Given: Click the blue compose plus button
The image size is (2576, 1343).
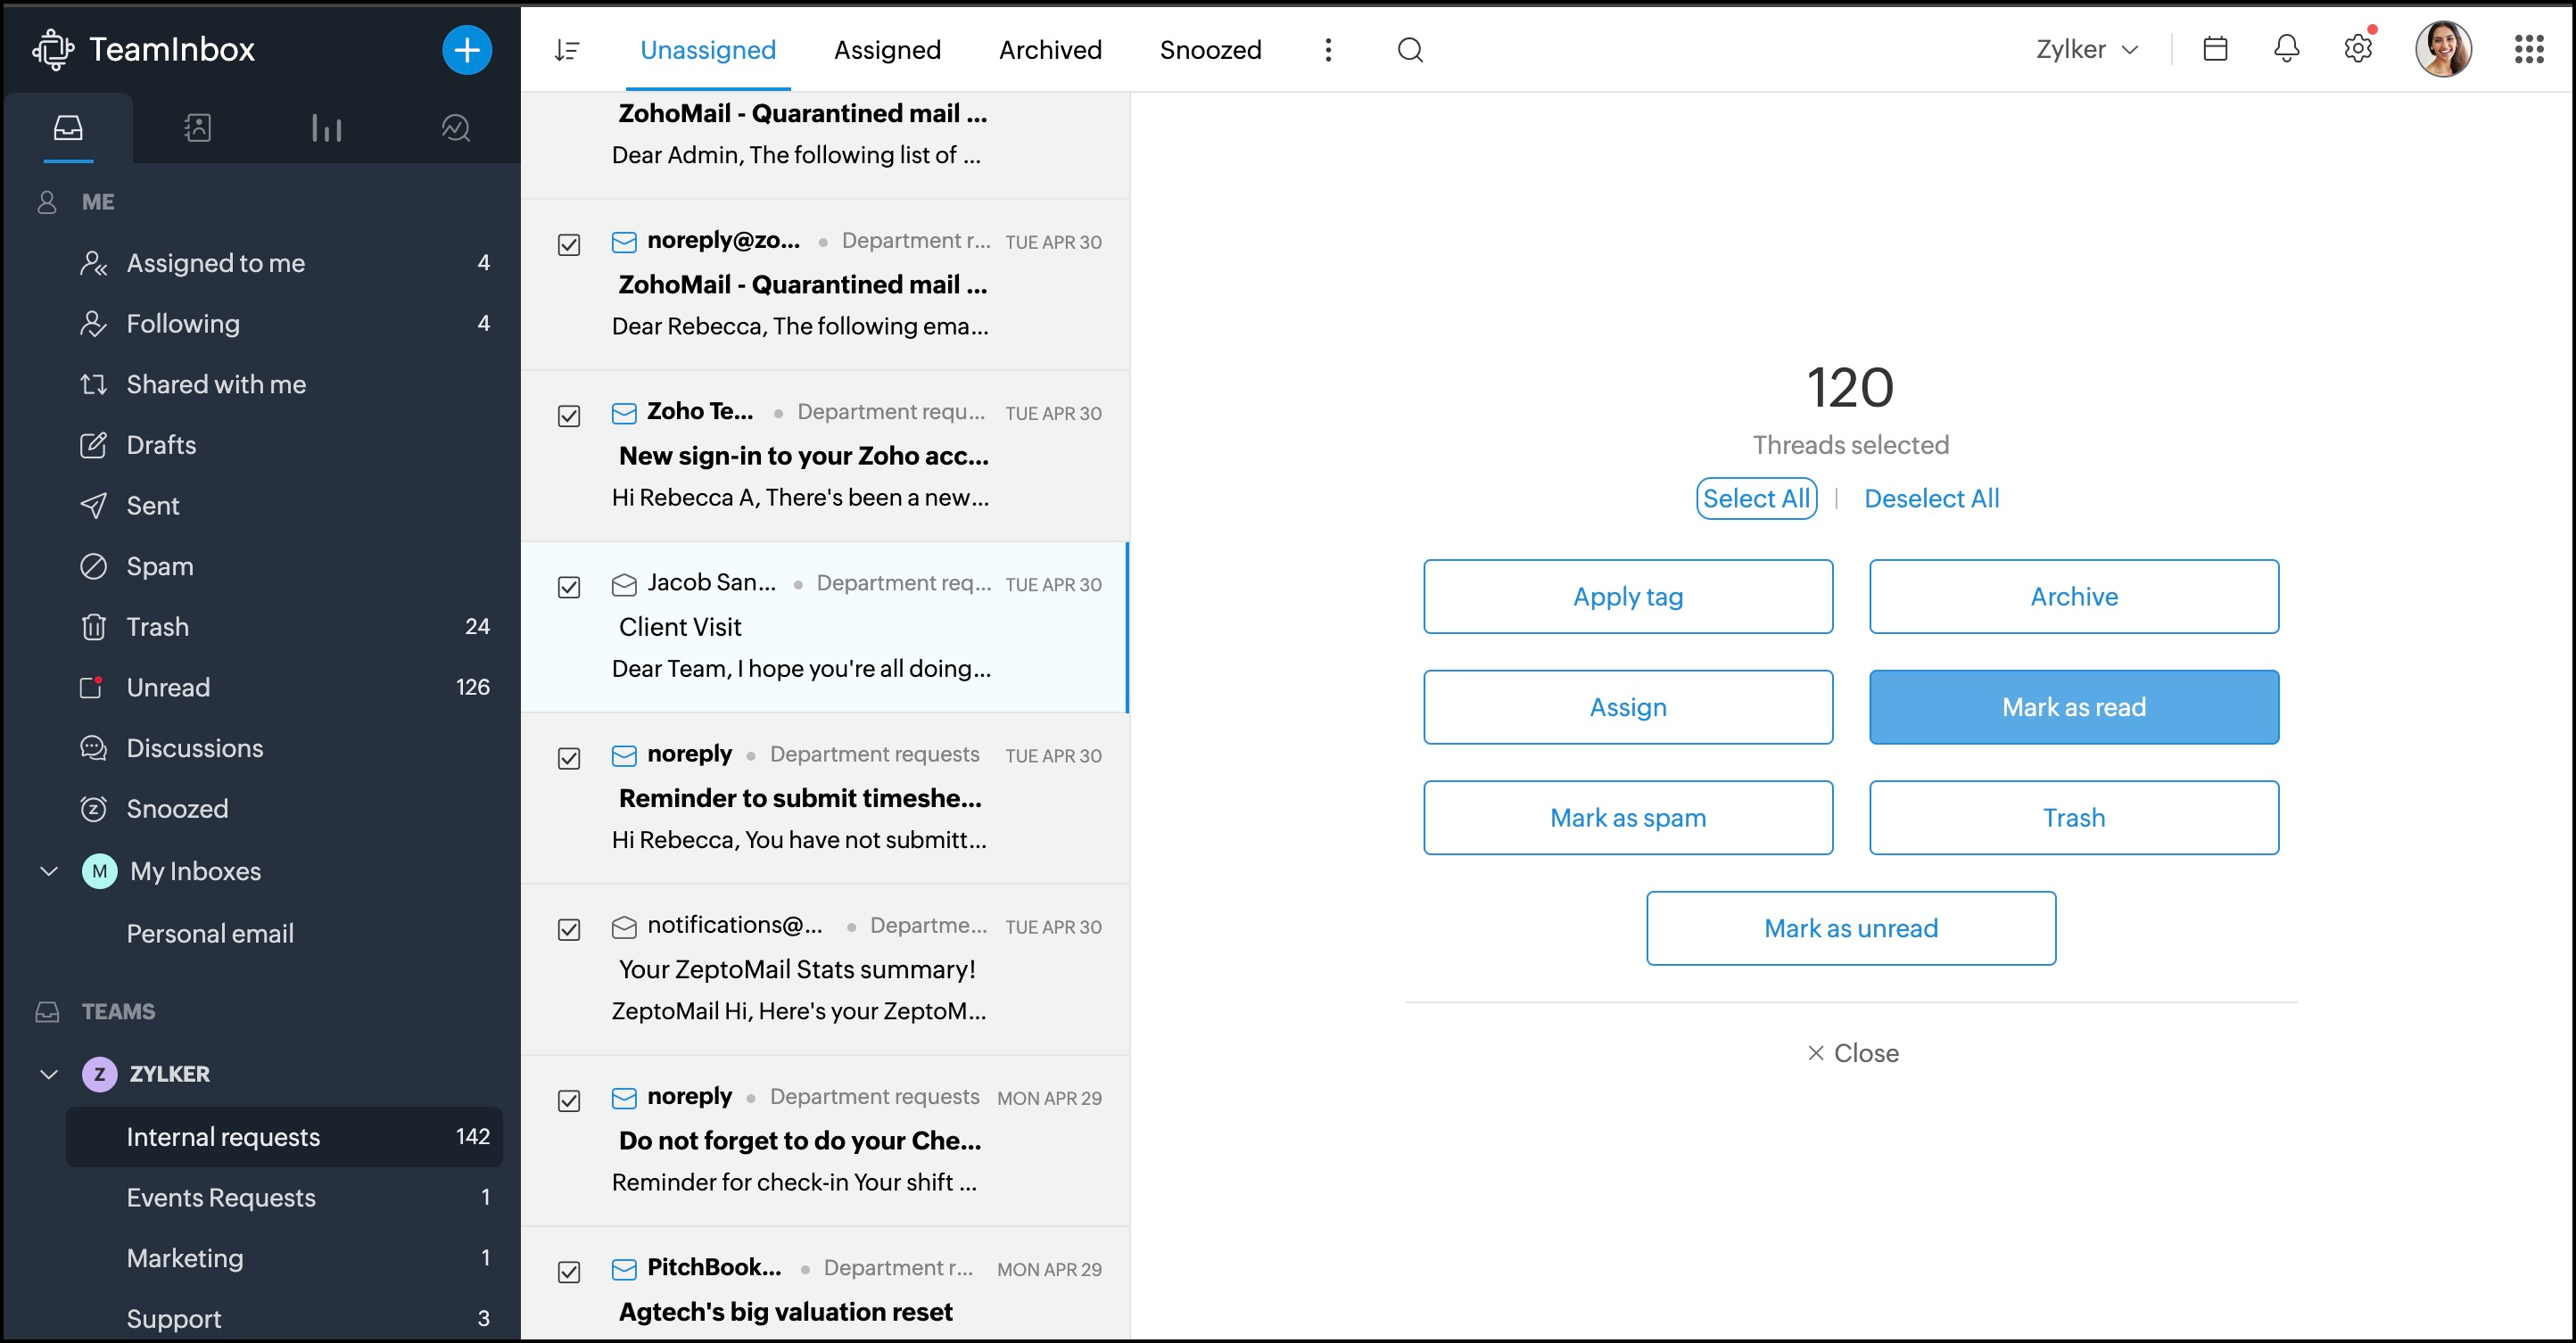Looking at the screenshot, I should (x=467, y=50).
